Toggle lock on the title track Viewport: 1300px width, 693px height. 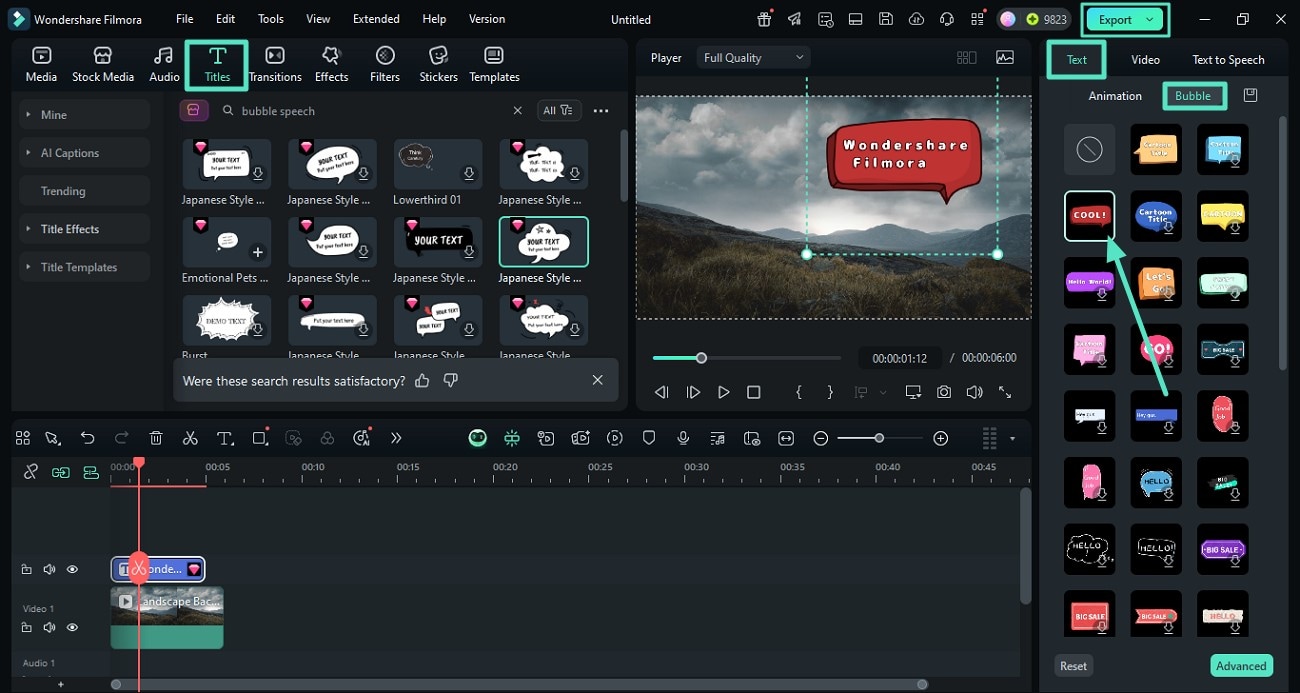[27, 569]
